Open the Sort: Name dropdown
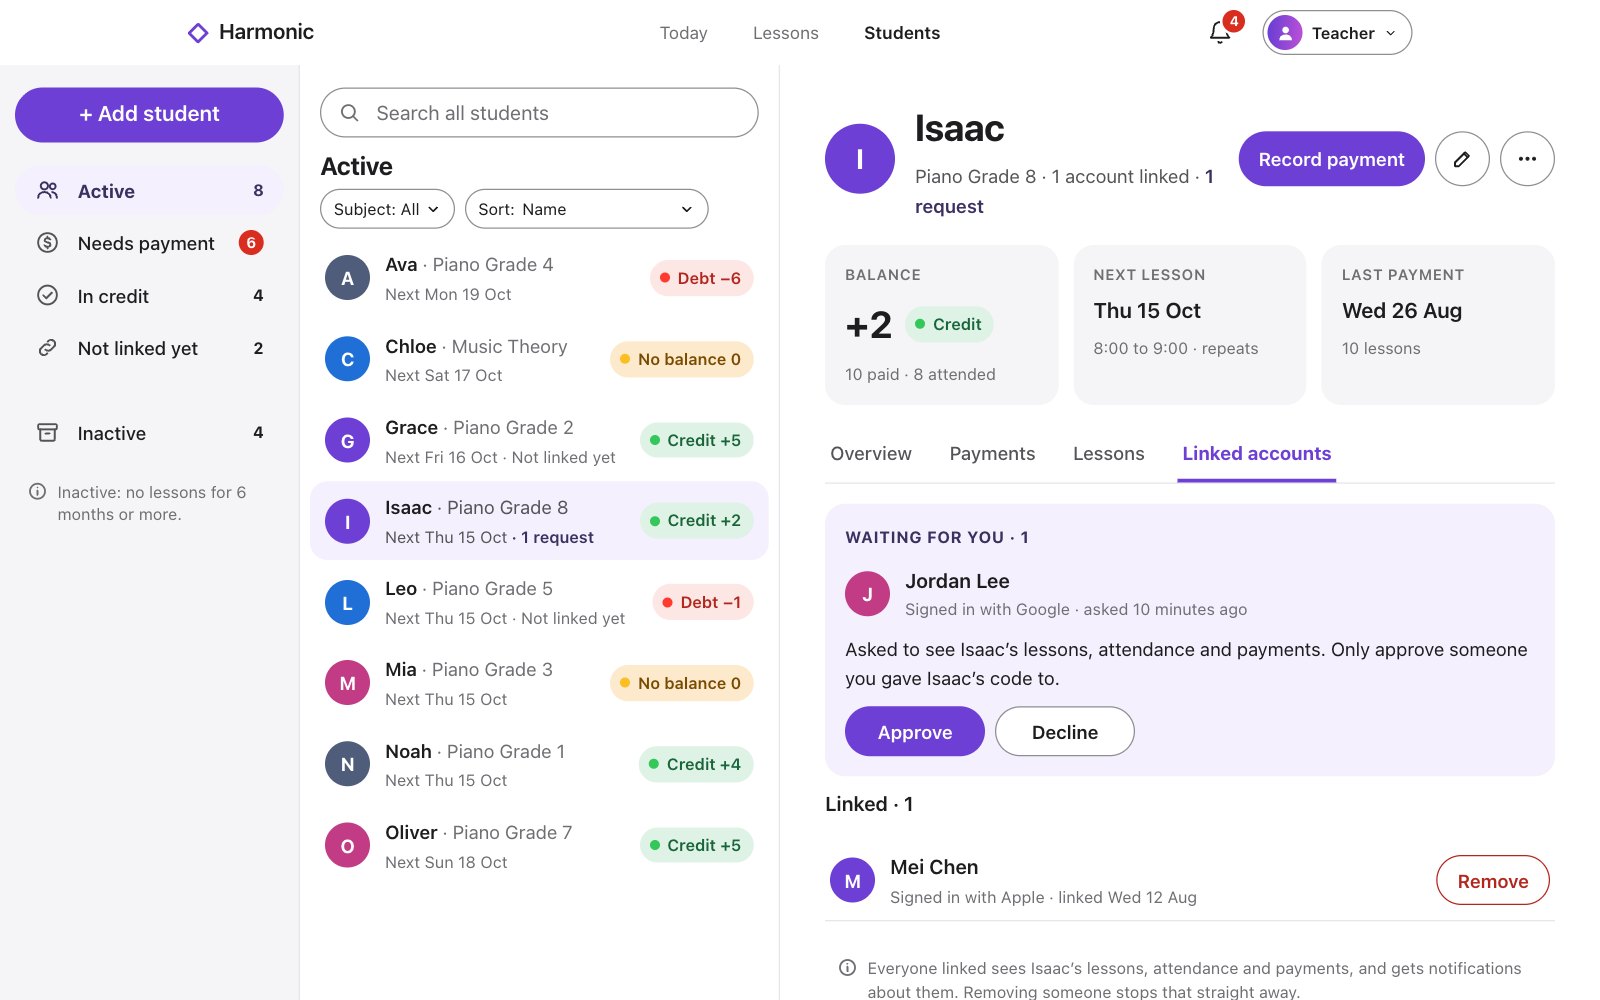Image resolution: width=1600 pixels, height=1000 pixels. tap(586, 209)
